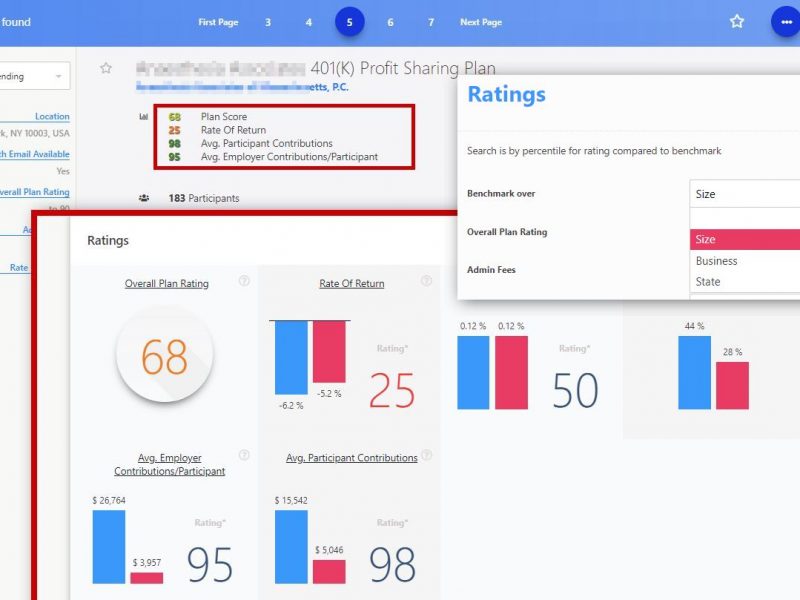Click the participants people icon
Screen dimensions: 800x600
click(x=145, y=198)
